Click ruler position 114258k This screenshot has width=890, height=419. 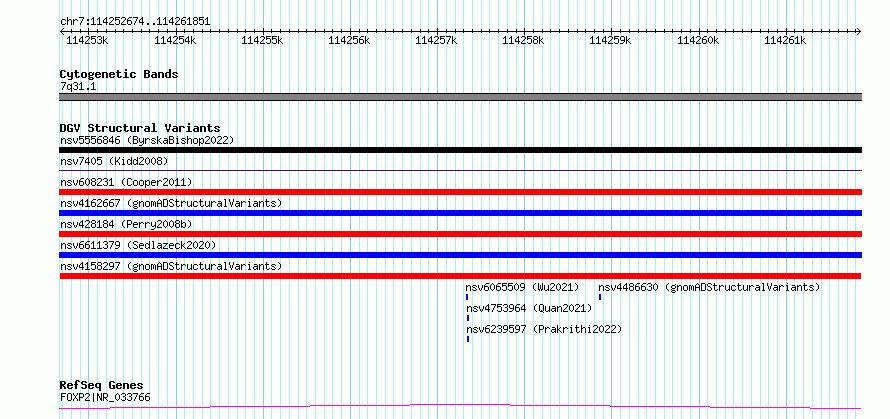(x=523, y=41)
